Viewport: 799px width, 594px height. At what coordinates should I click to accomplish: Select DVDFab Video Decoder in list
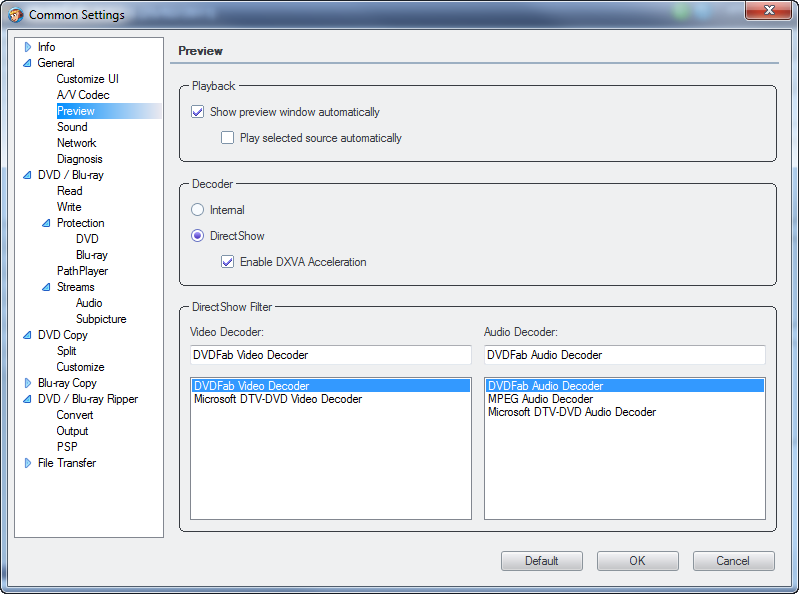(331, 386)
